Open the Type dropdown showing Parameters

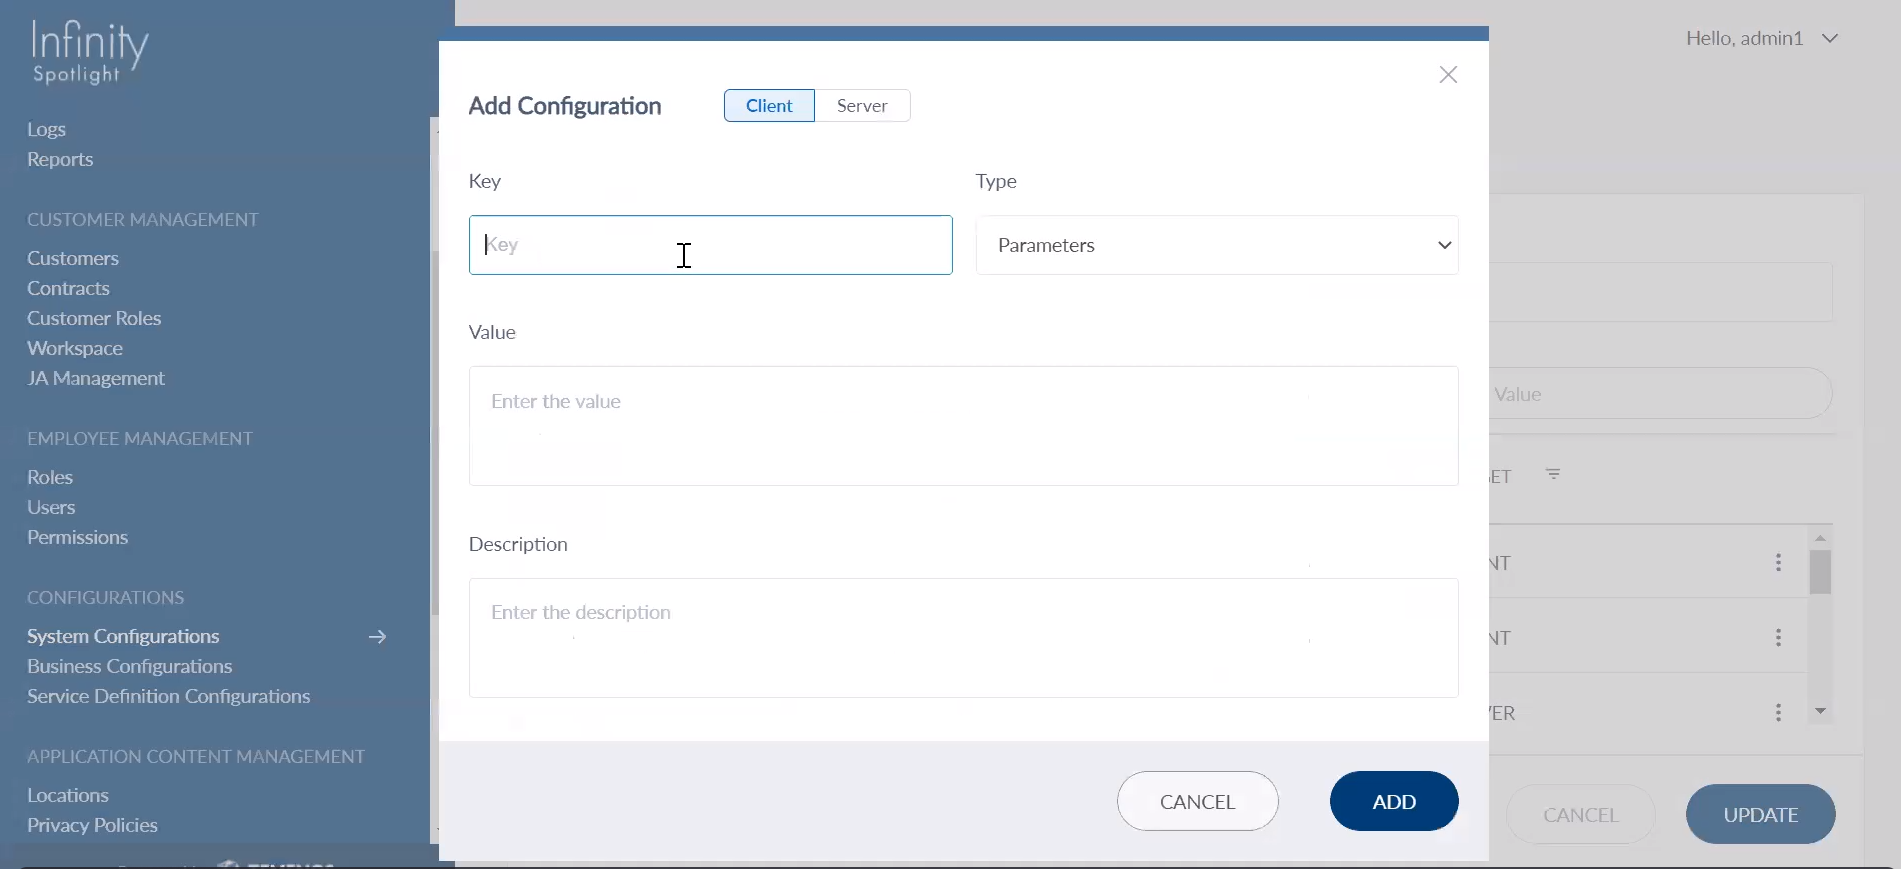[1216, 246]
